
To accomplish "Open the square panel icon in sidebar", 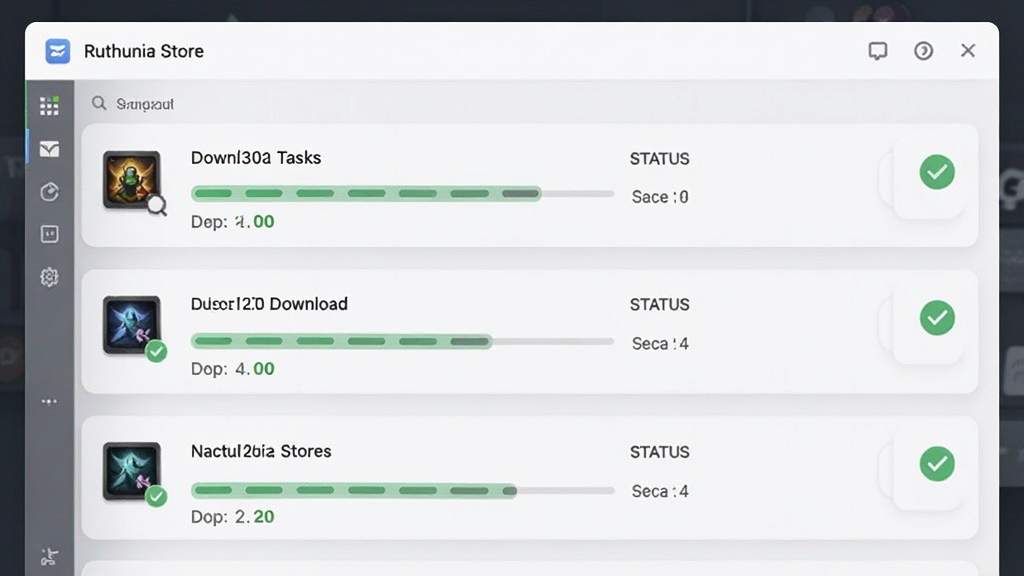I will coord(49,234).
